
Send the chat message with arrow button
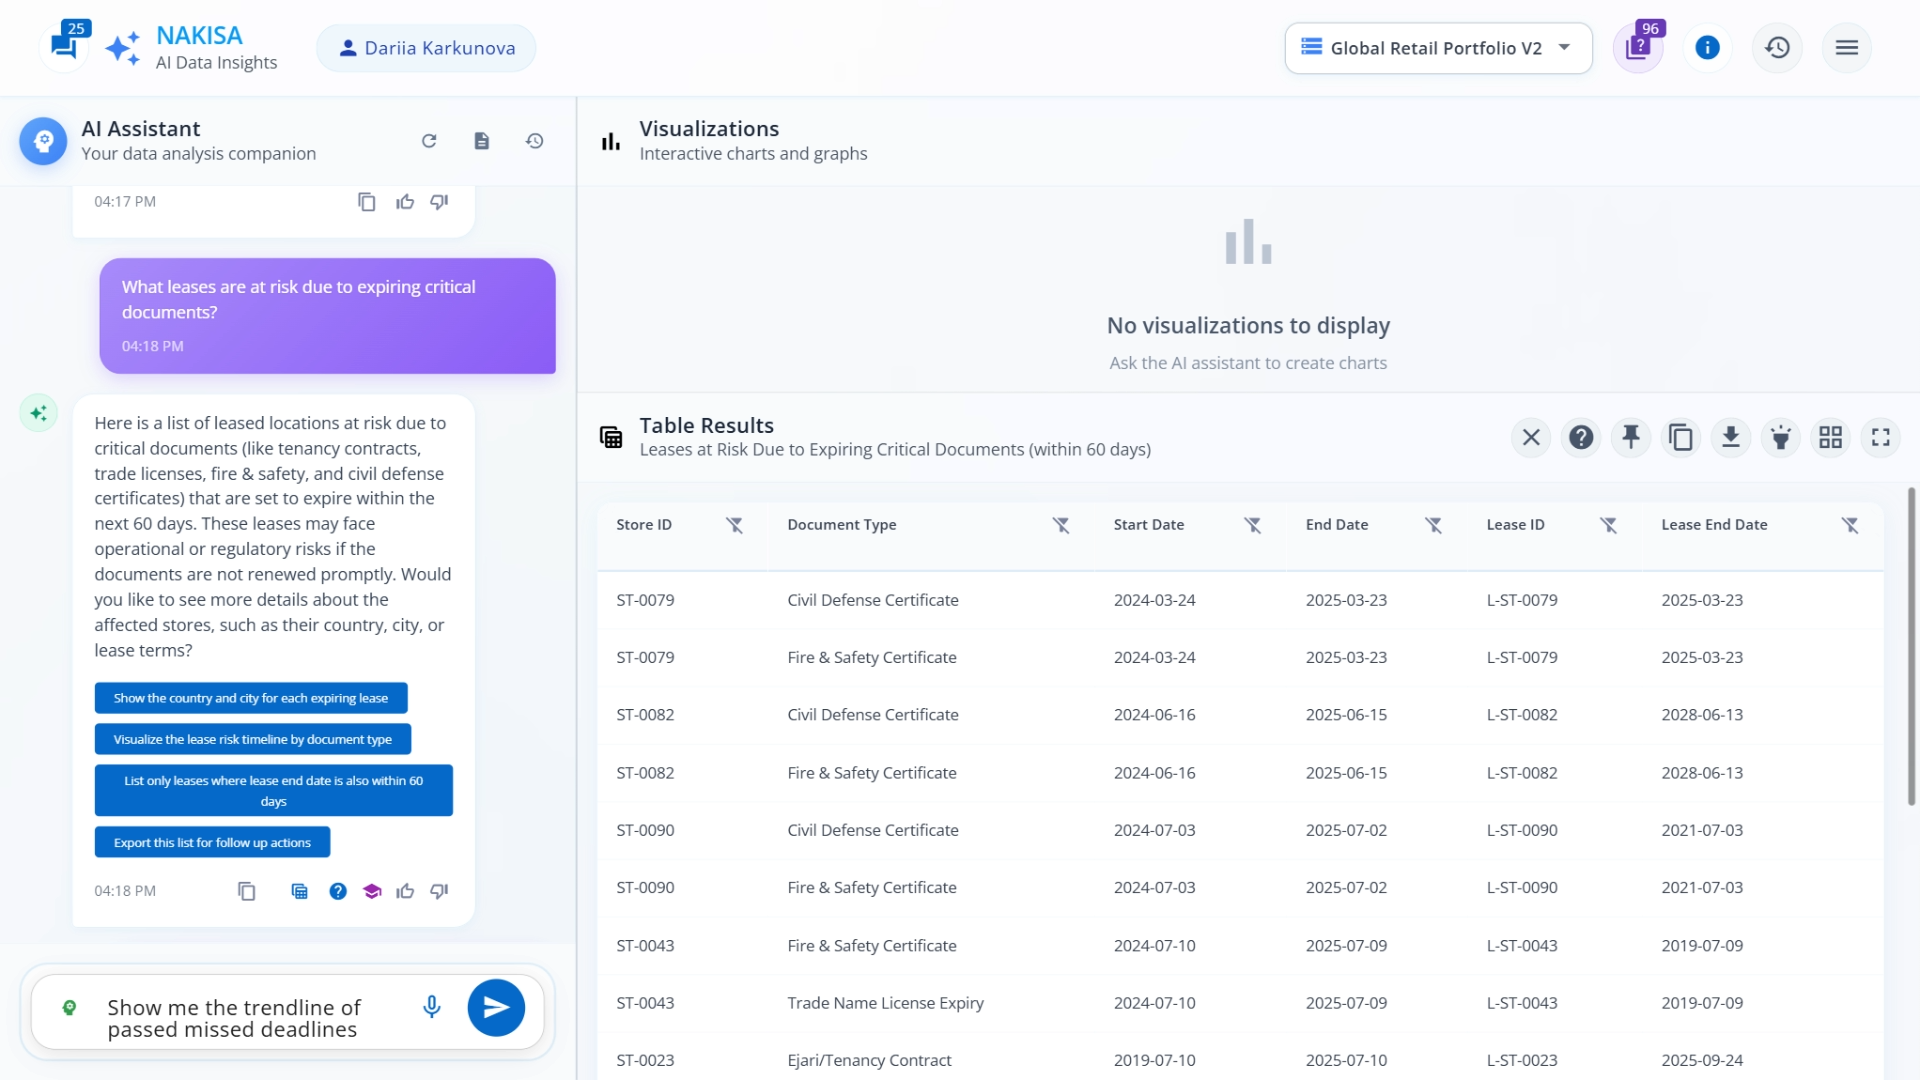click(x=496, y=1008)
